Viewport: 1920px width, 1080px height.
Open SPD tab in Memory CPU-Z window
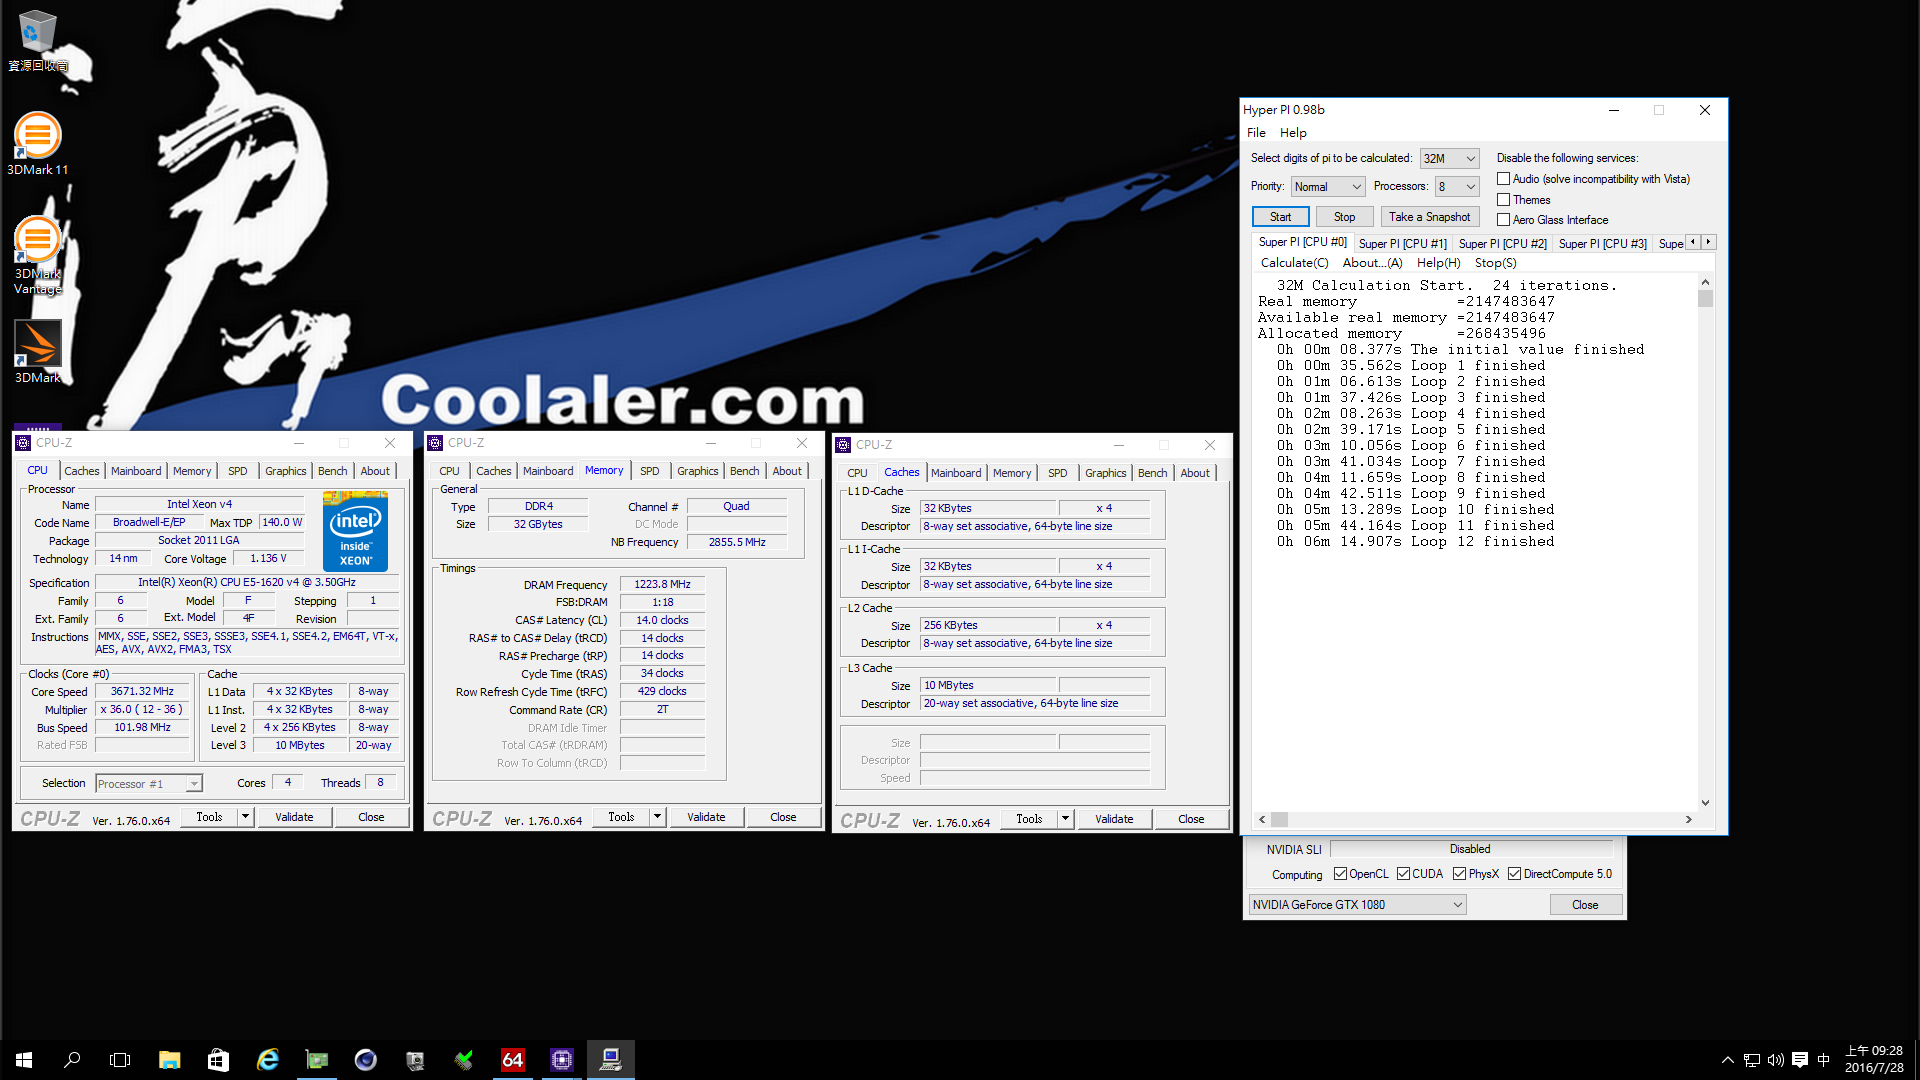pos(650,471)
